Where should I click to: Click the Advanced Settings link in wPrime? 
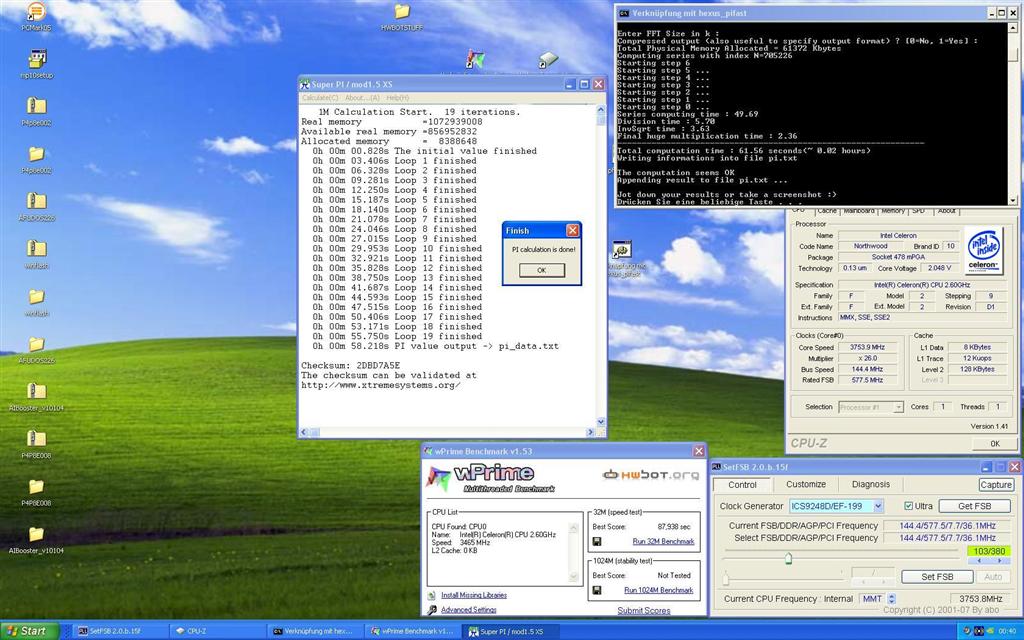pos(468,610)
